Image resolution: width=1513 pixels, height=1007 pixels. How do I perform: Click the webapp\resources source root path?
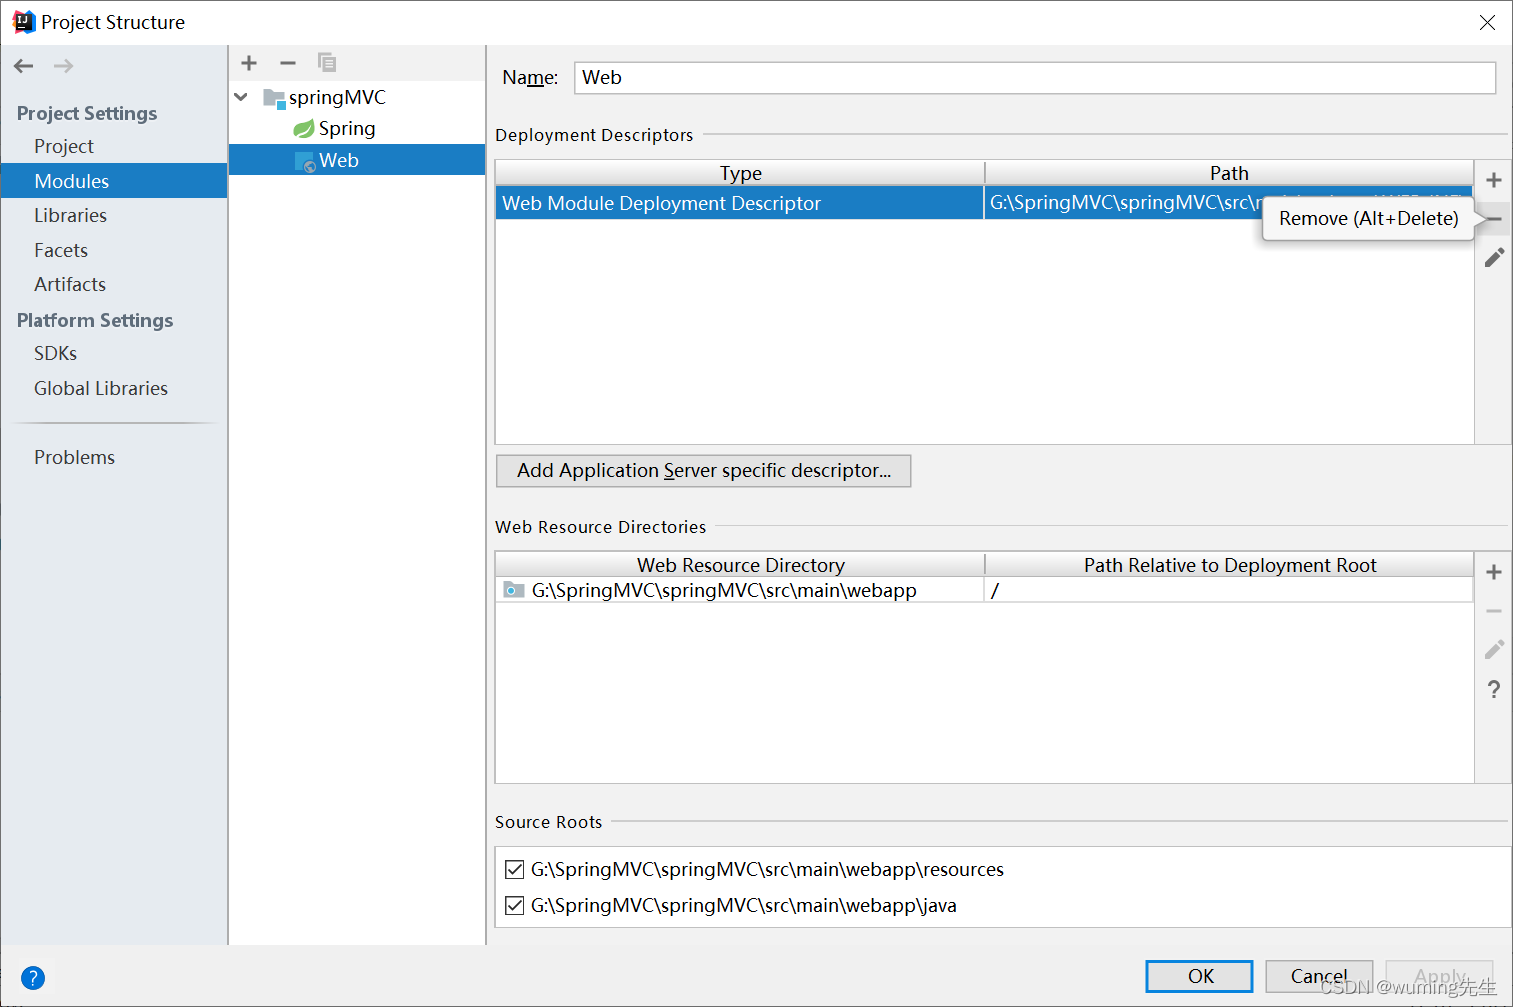click(767, 869)
